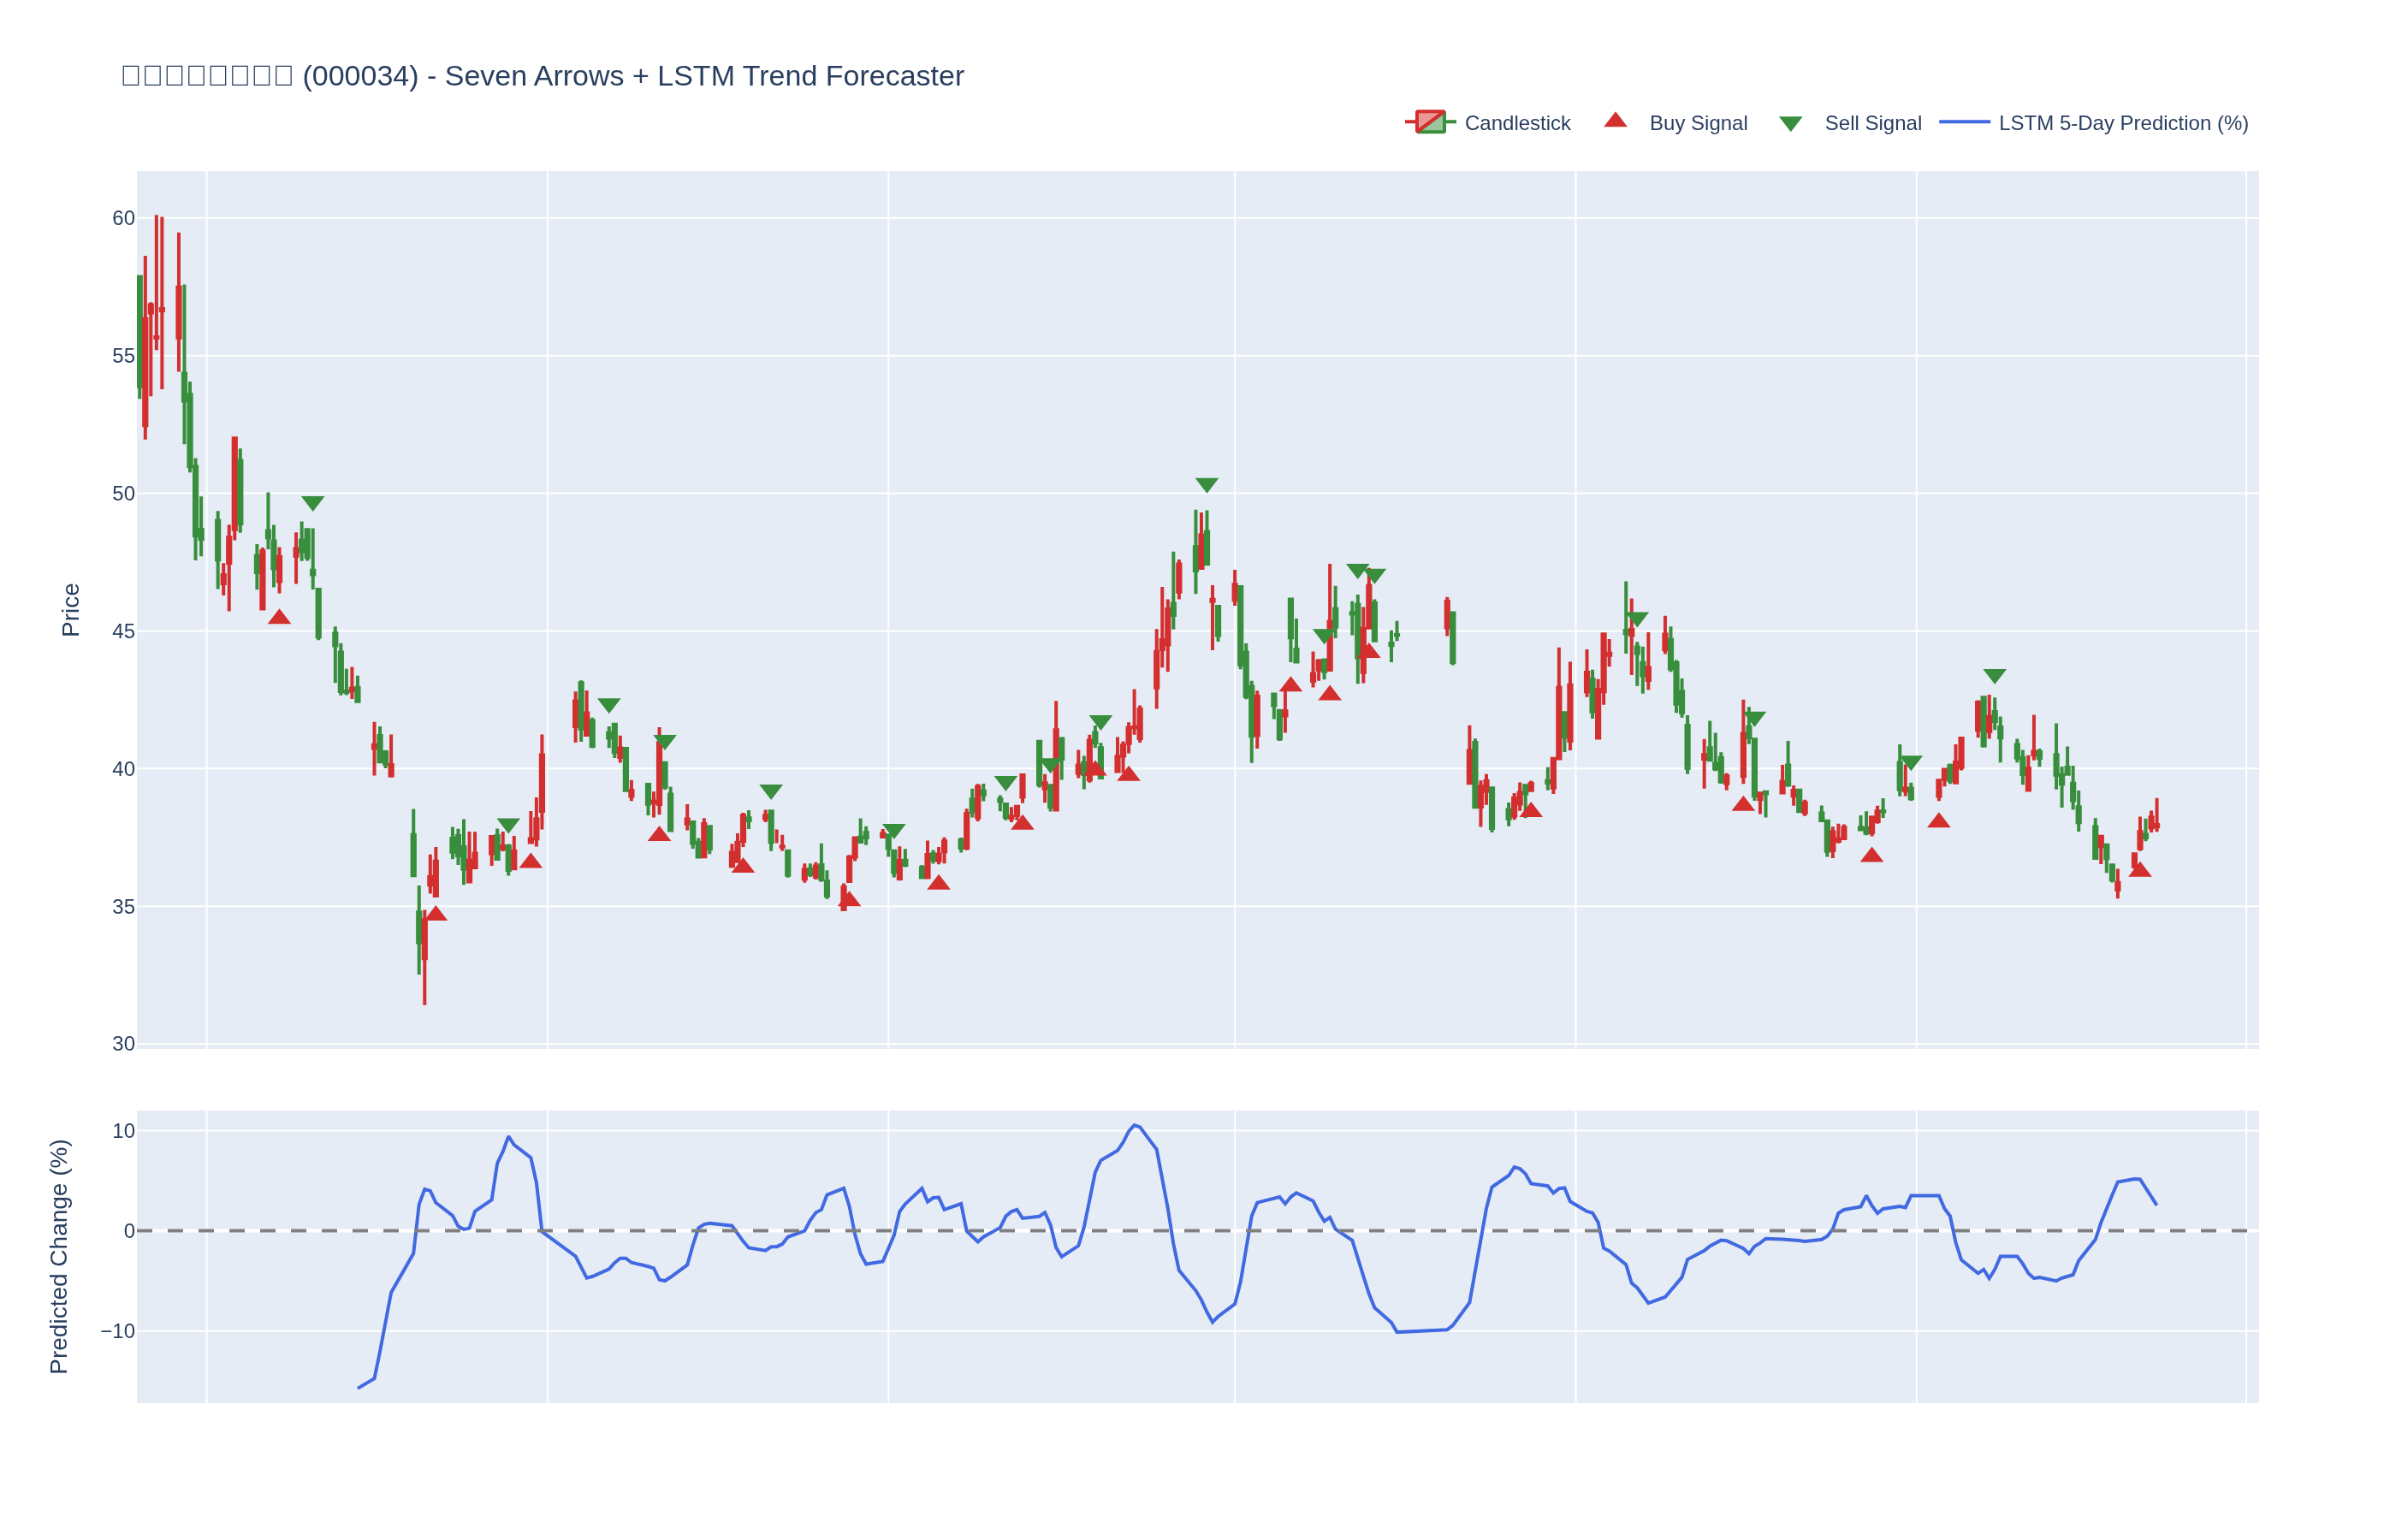
Task: Click the blue LSTM line sample in legend
Action: pyautogui.click(x=1964, y=122)
